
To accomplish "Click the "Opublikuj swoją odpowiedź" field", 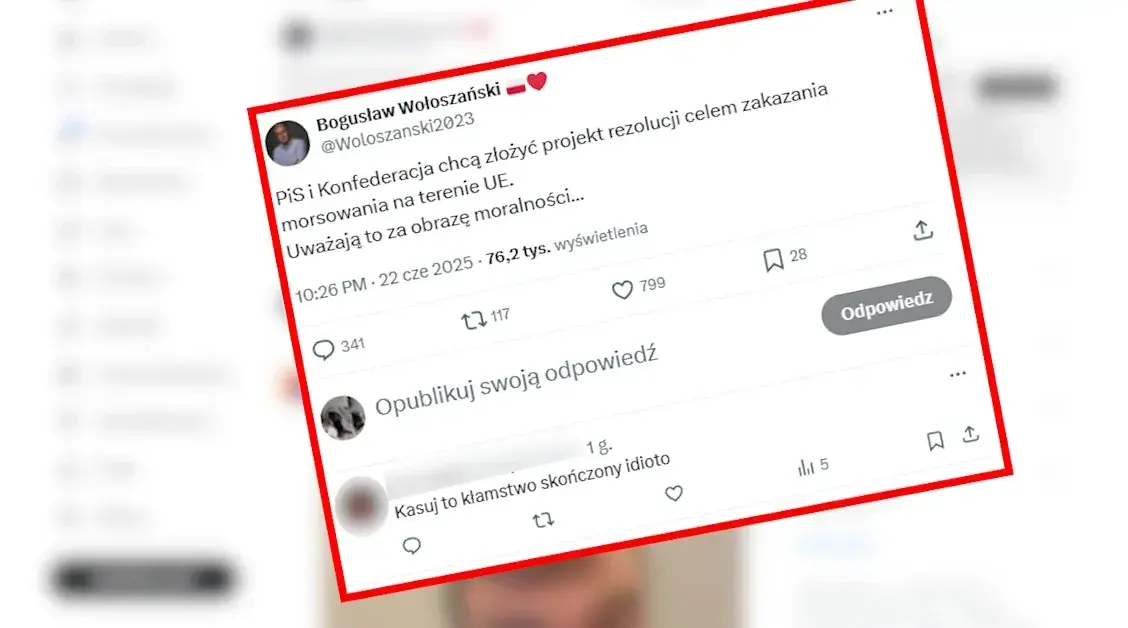I will [516, 381].
